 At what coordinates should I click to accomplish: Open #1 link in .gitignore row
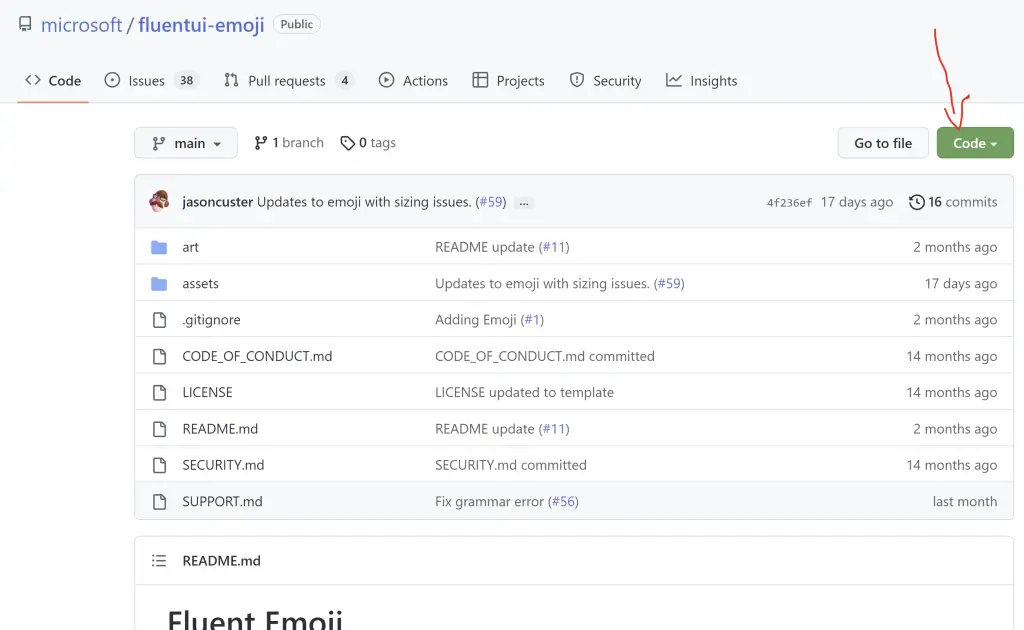[x=532, y=319]
